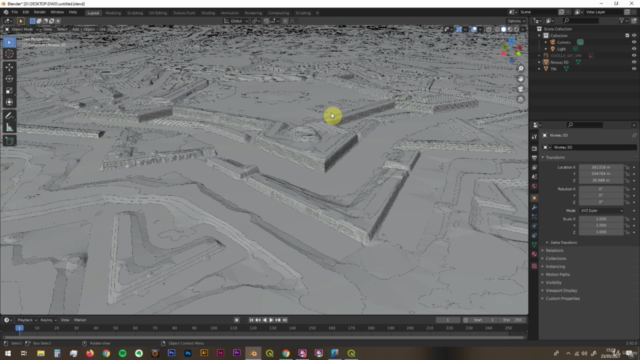This screenshot has height=360, width=640.
Task: Open the Material properties tab
Action: tap(534, 254)
